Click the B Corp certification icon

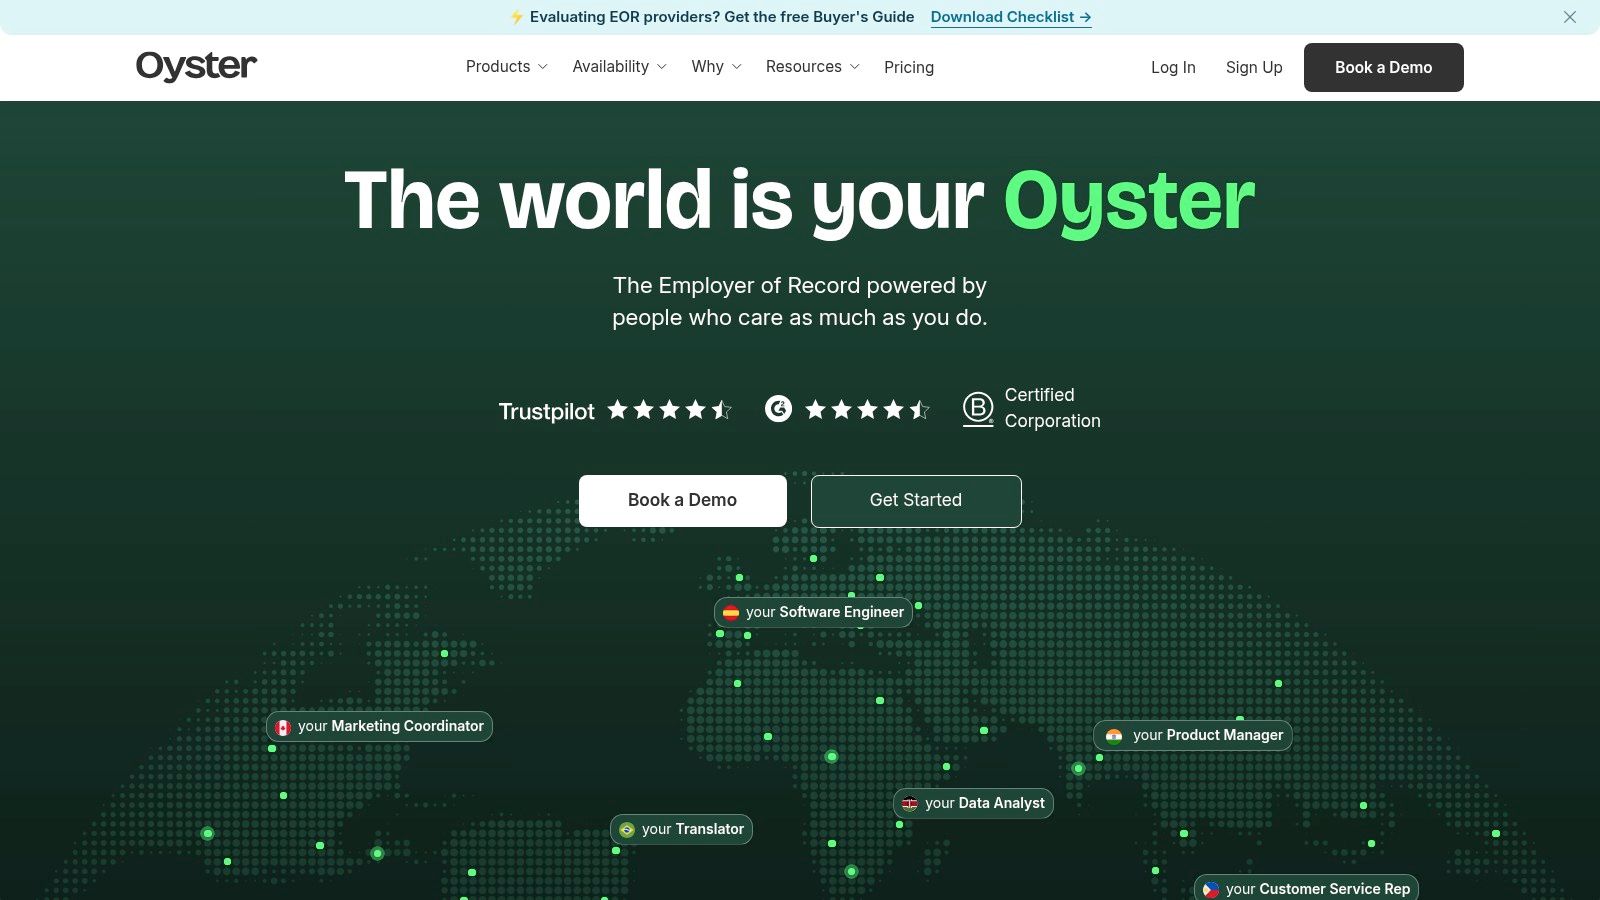978,409
